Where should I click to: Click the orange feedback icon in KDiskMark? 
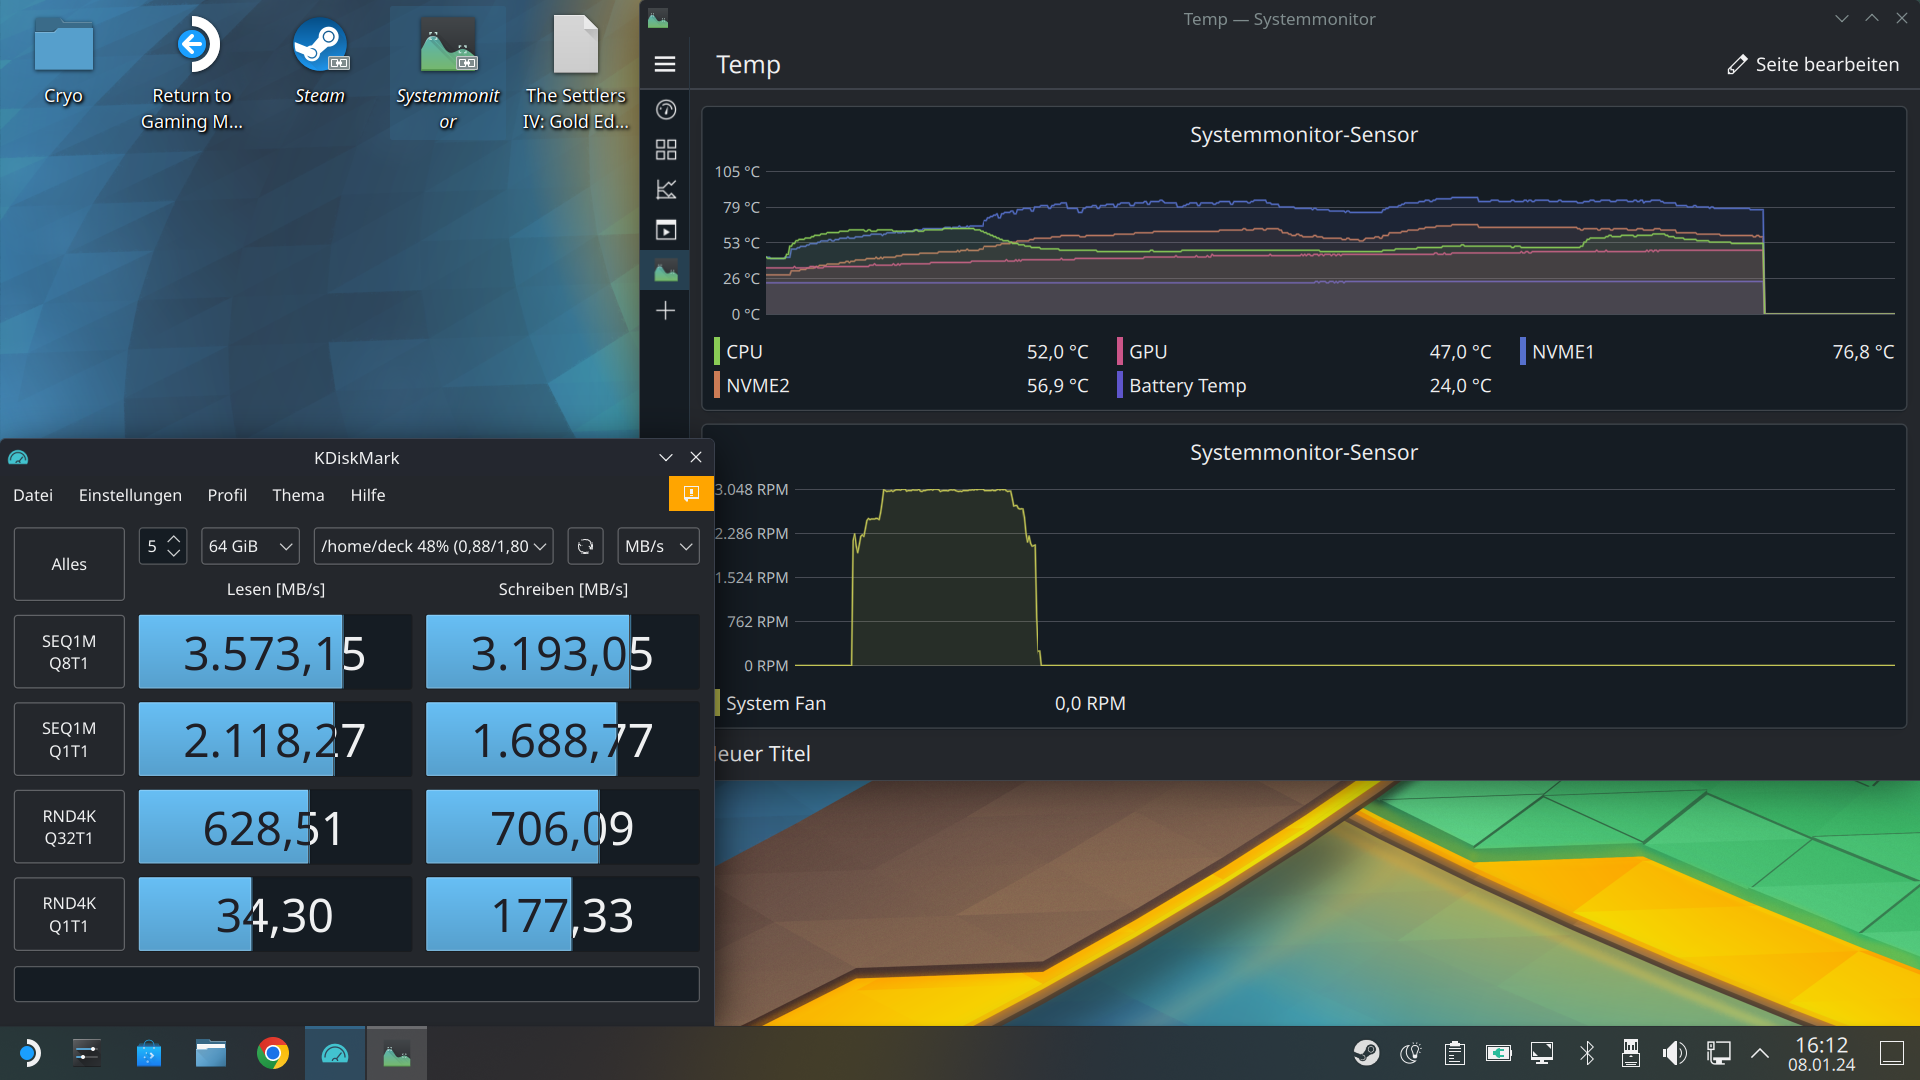pos(690,493)
